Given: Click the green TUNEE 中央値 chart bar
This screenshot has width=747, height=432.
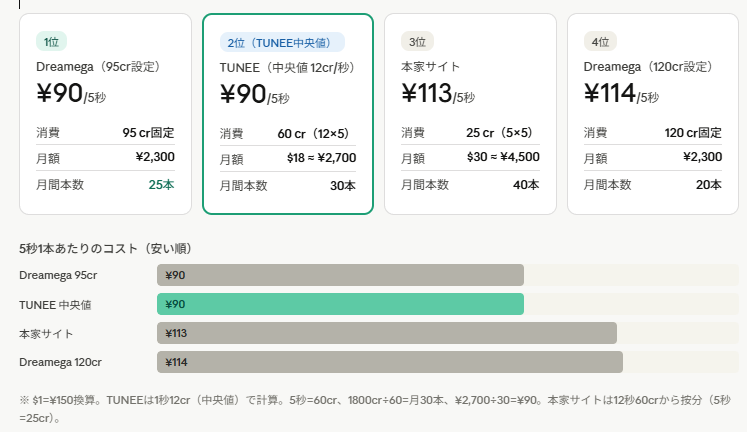Looking at the screenshot, I should [340, 304].
